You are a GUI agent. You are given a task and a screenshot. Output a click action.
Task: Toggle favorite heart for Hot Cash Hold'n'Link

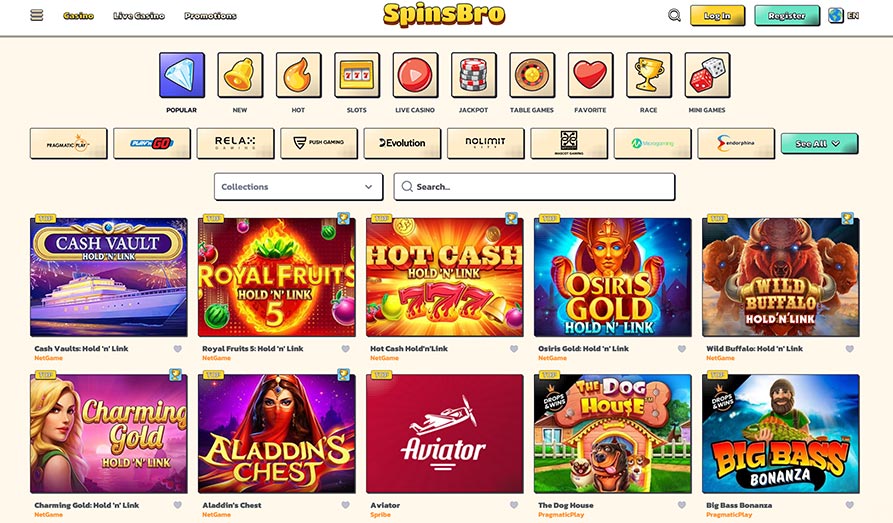point(514,349)
